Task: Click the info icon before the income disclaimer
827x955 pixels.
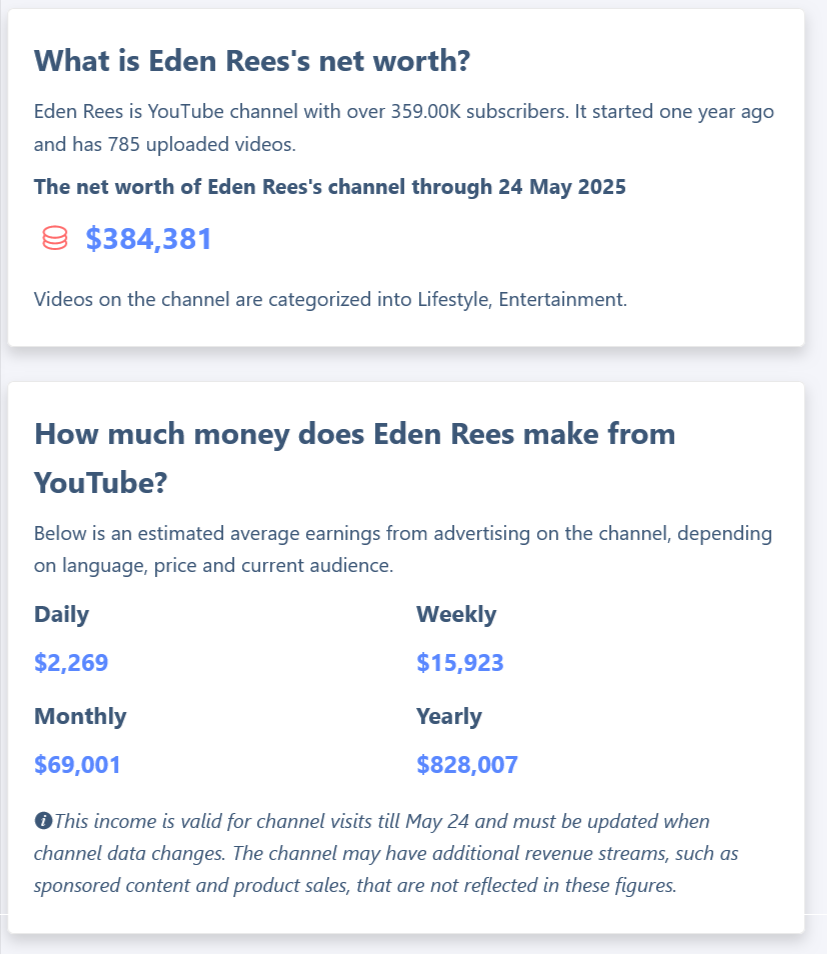Action: [x=43, y=821]
